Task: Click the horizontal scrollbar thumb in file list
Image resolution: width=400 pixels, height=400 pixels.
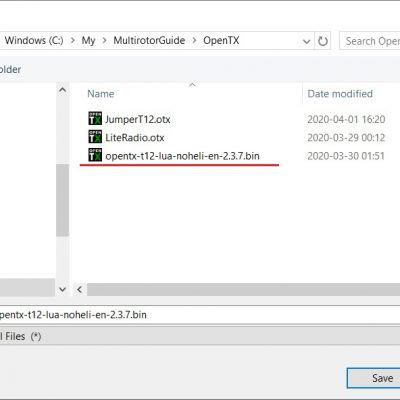Action: pyautogui.click(x=243, y=289)
